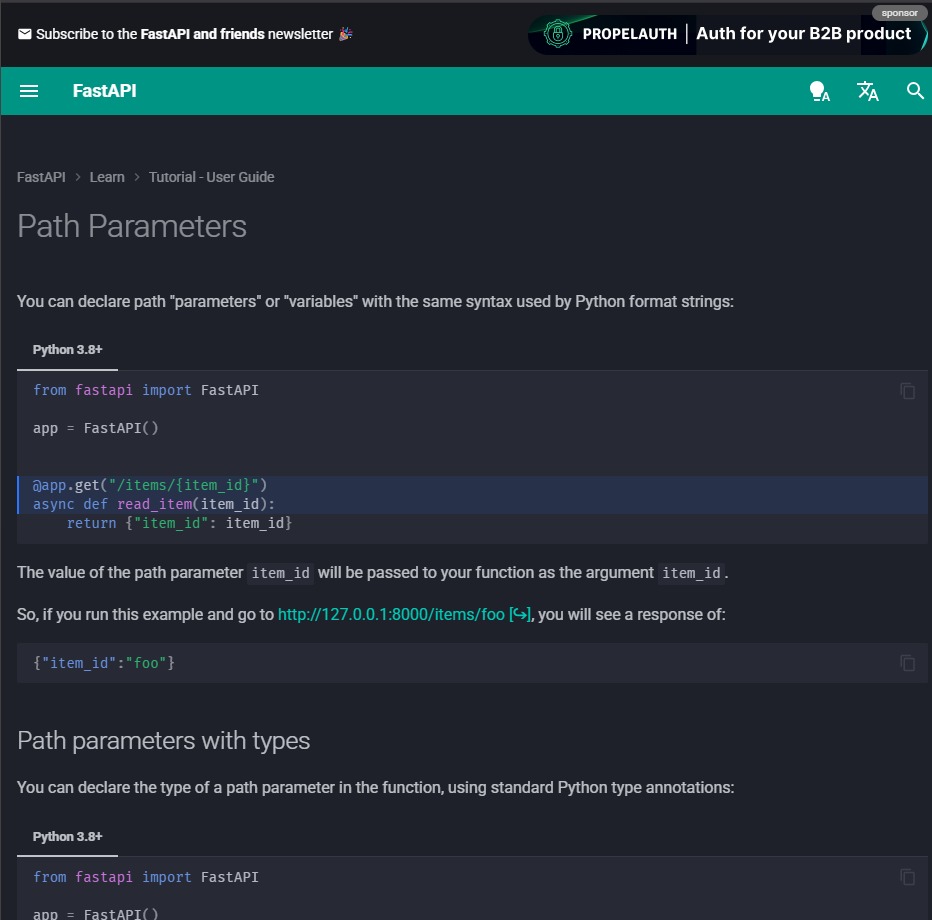Click the sponsor label on the banner
The height and width of the screenshot is (920, 932).
coord(898,13)
